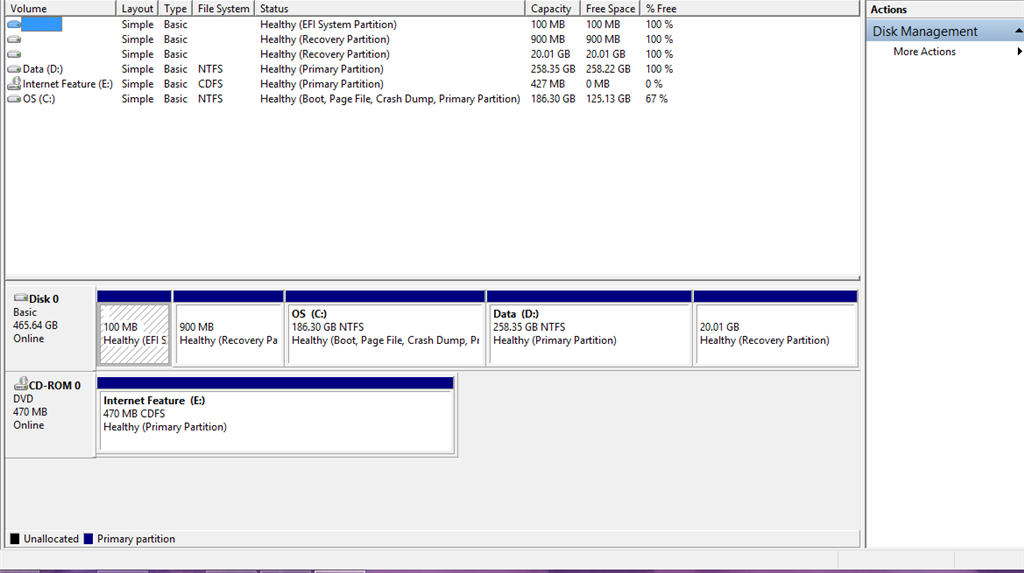Click the OS (C:) volume drive icon
The height and width of the screenshot is (573, 1024).
pos(14,99)
